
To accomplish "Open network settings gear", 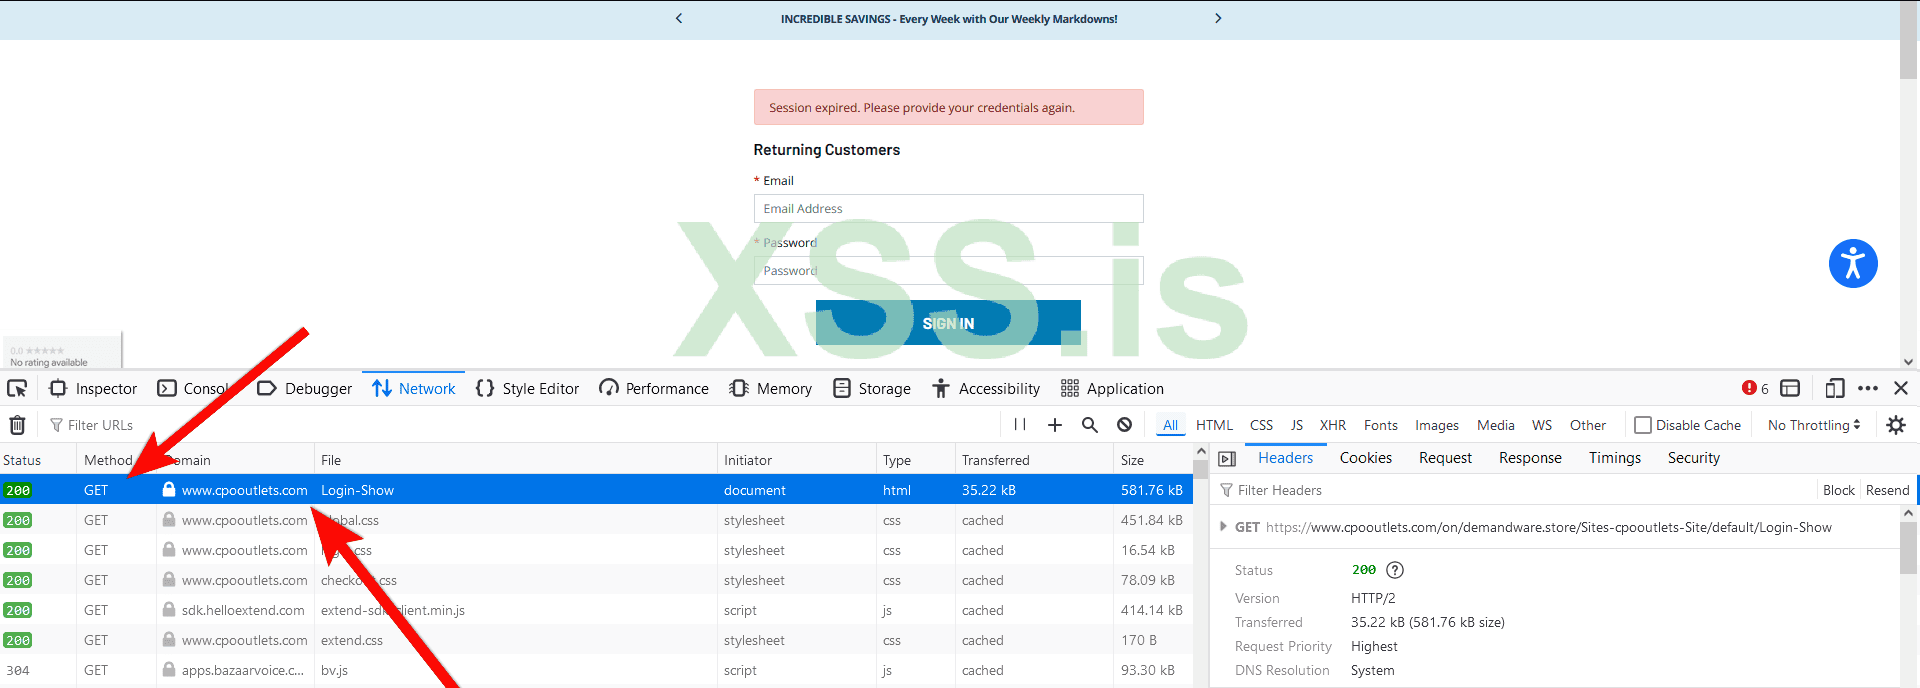I will [x=1896, y=425].
